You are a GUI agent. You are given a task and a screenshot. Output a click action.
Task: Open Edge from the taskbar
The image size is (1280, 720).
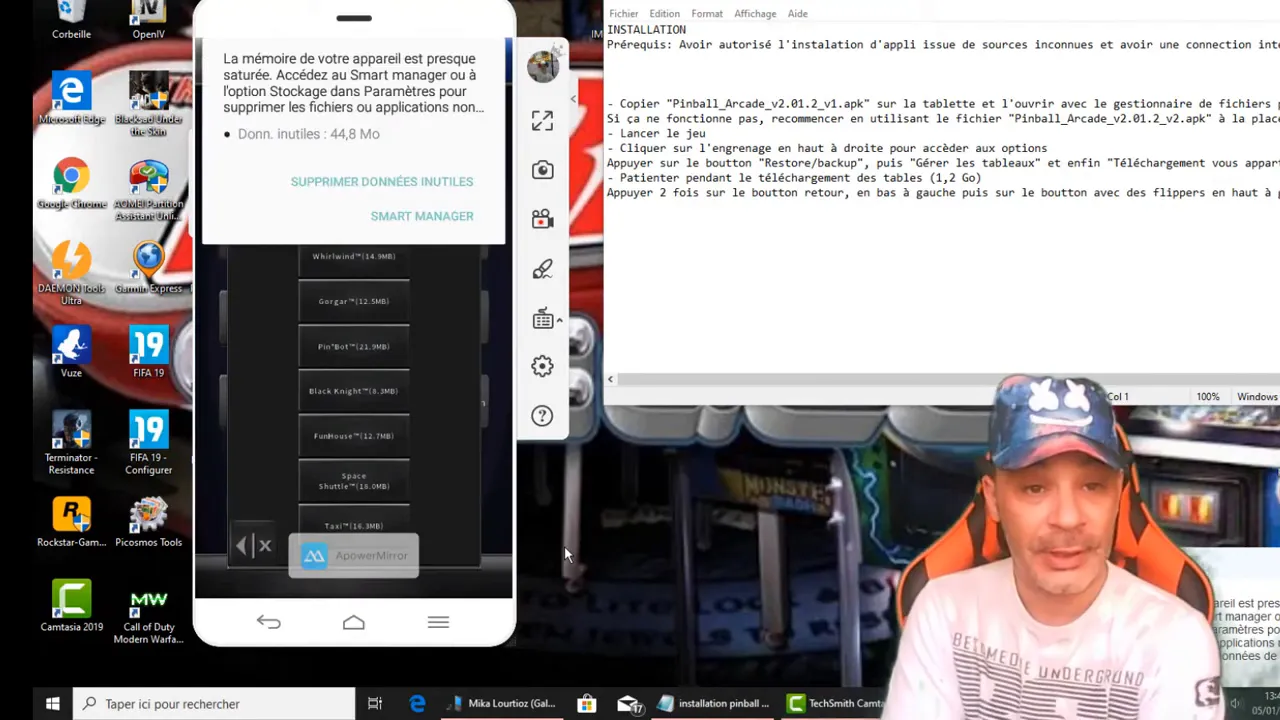417,704
